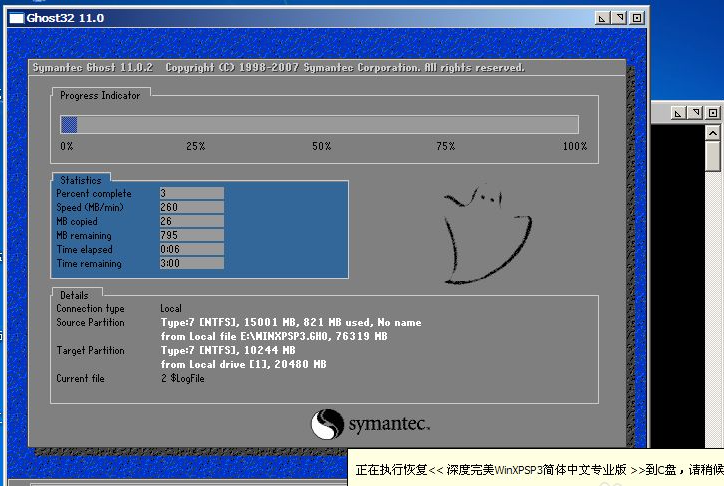Click the scroll-up arrow in background window
This screenshot has height=486, width=724.
coord(712,133)
